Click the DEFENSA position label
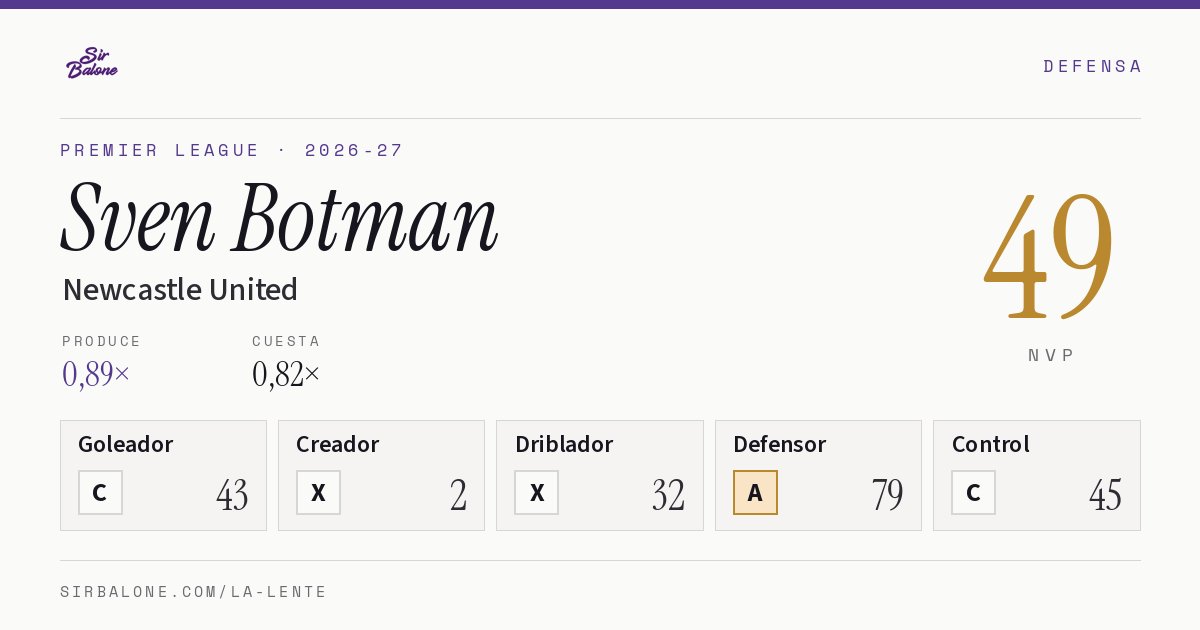This screenshot has width=1200, height=630. 1092,66
